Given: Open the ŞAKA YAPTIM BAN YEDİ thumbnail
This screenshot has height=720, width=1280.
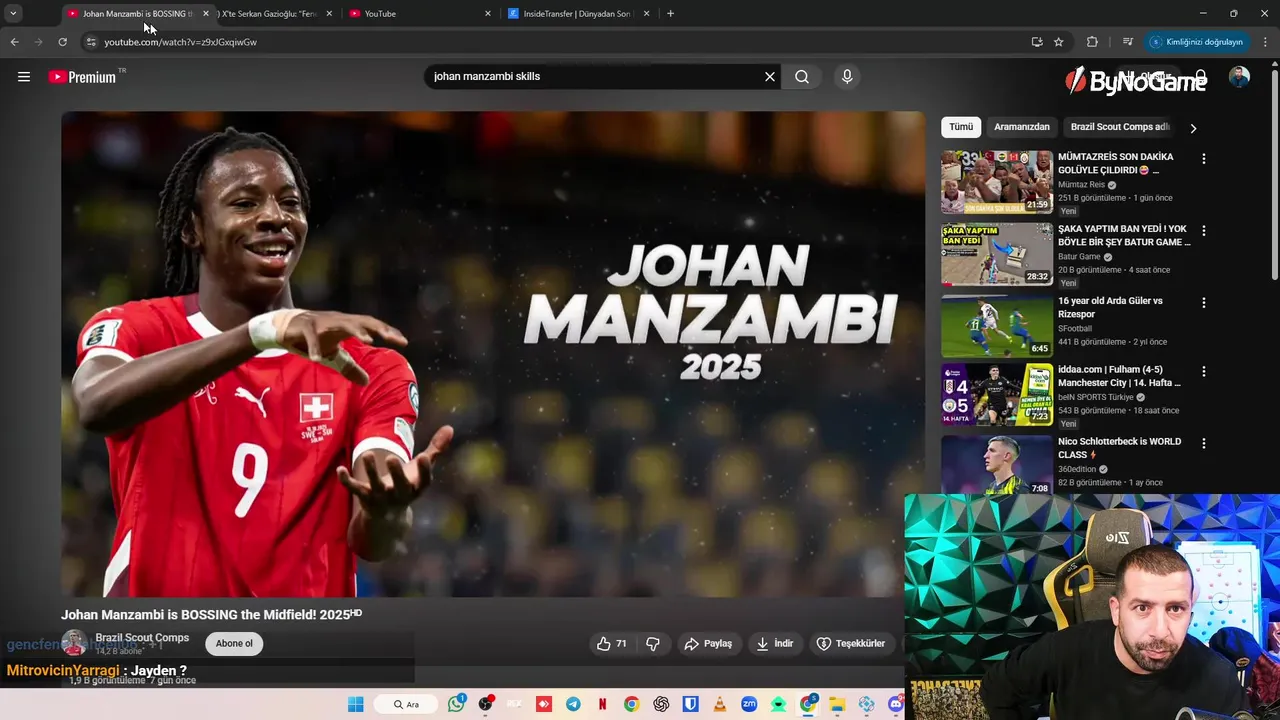Looking at the screenshot, I should (x=997, y=254).
